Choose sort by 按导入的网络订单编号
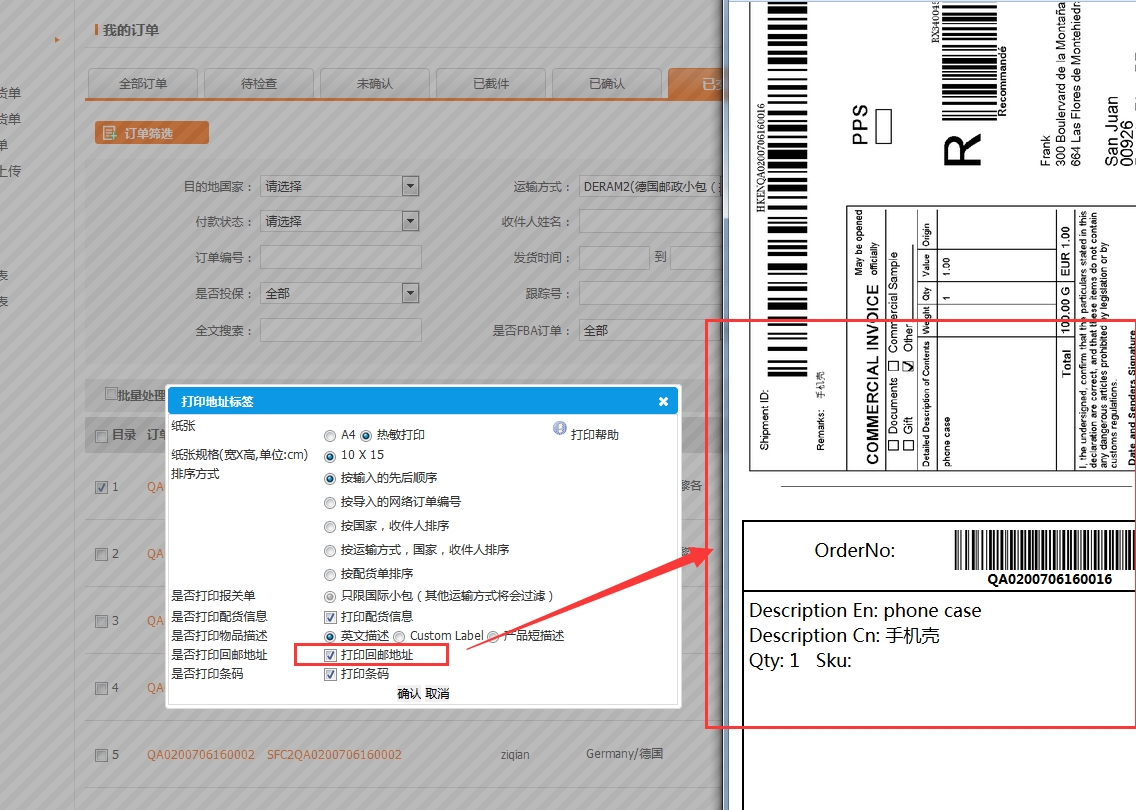The image size is (1136, 810). point(330,502)
